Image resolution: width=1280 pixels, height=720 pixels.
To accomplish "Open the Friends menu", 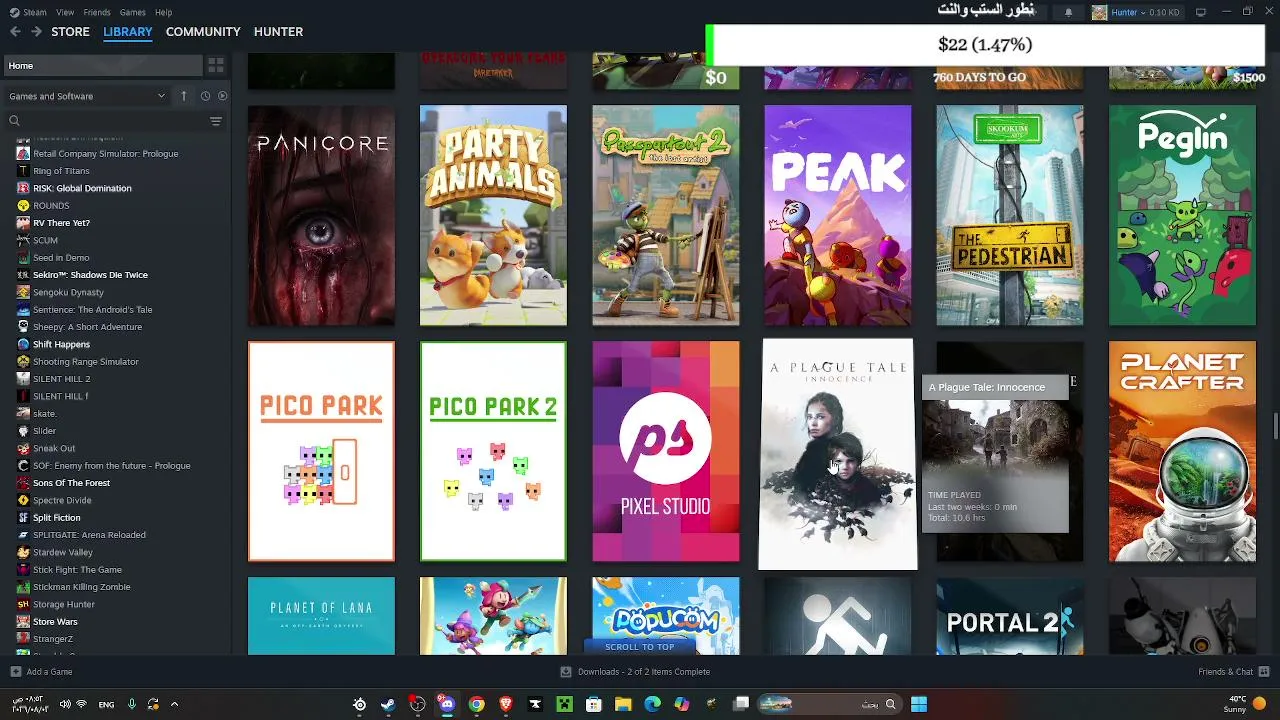I will click(97, 12).
